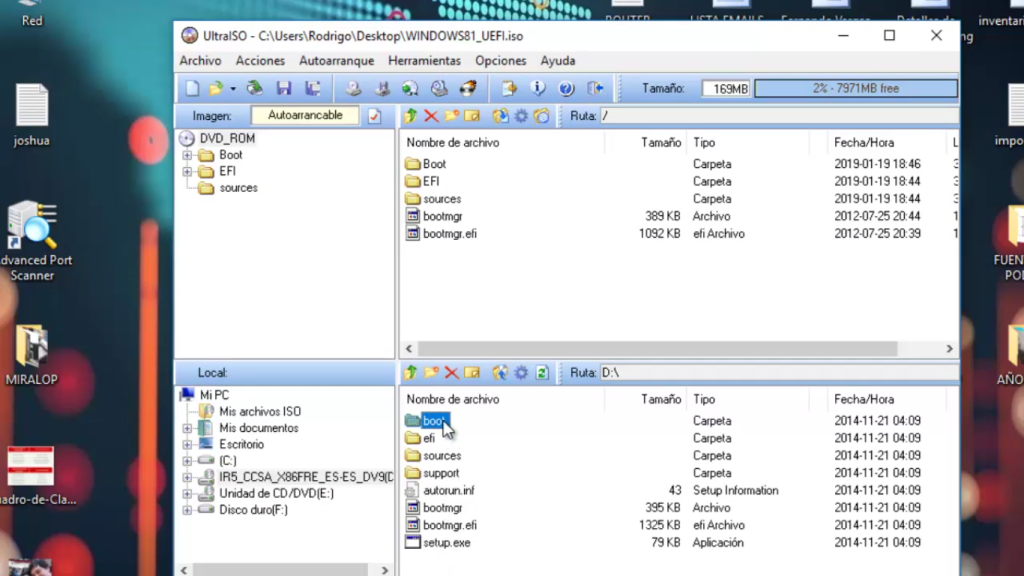Open the dropdown arrow beside Open icon
Screen dimensions: 1024x576
pyautogui.click(x=232, y=89)
